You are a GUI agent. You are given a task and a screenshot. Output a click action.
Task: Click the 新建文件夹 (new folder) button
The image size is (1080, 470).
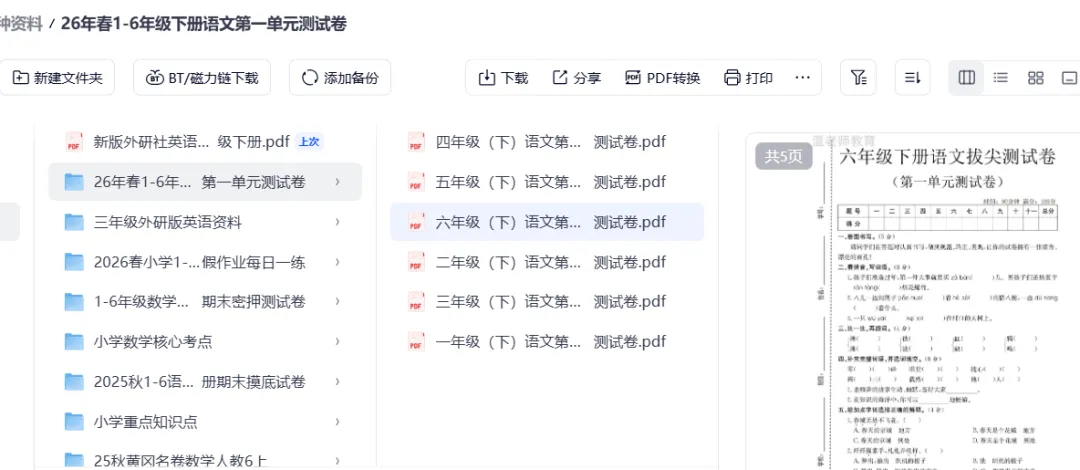pos(58,78)
